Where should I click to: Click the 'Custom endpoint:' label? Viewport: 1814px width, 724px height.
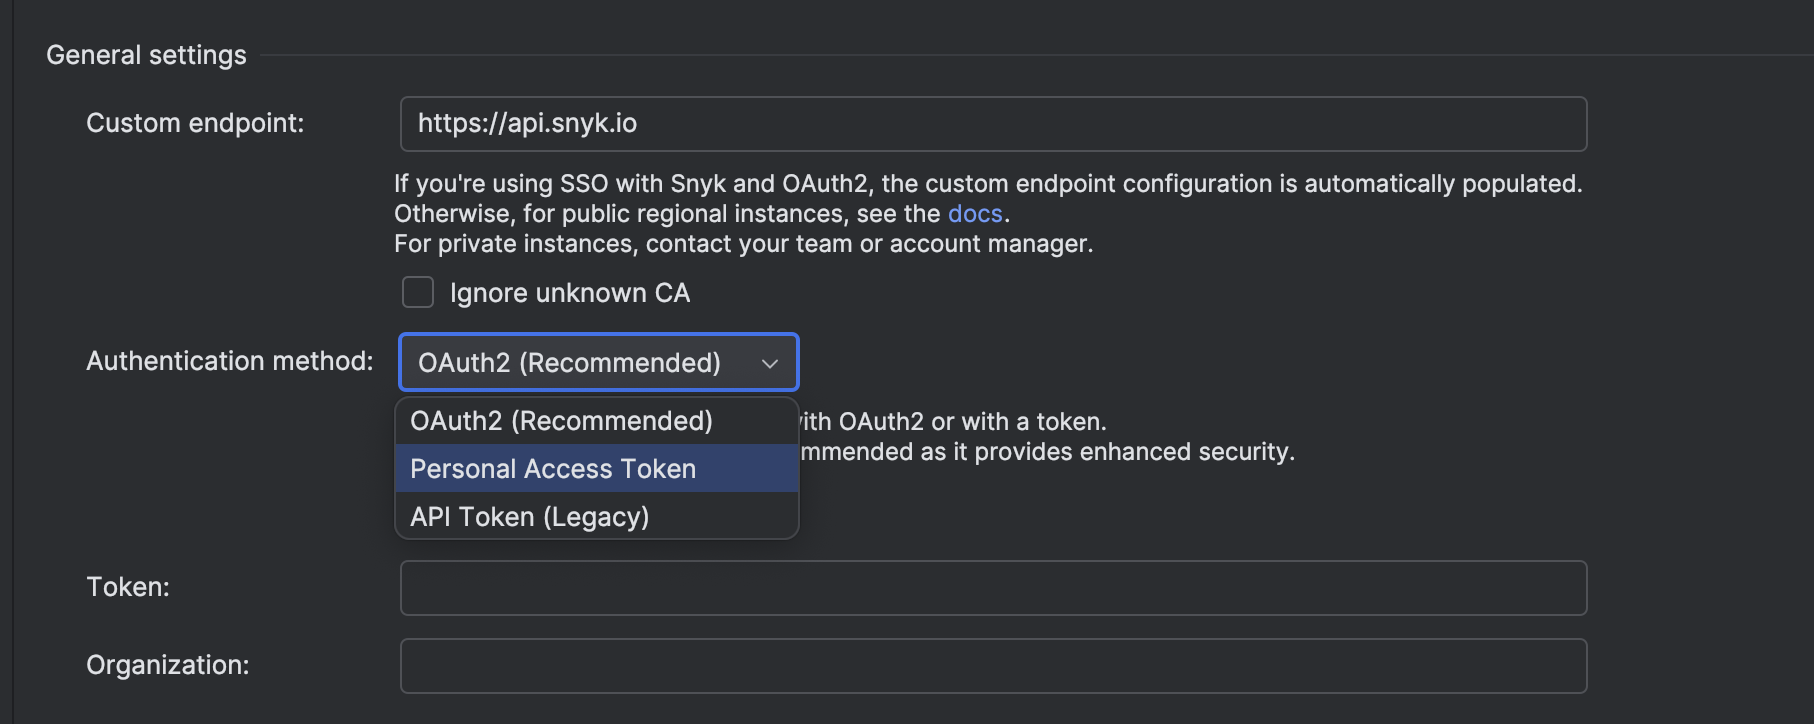point(195,123)
